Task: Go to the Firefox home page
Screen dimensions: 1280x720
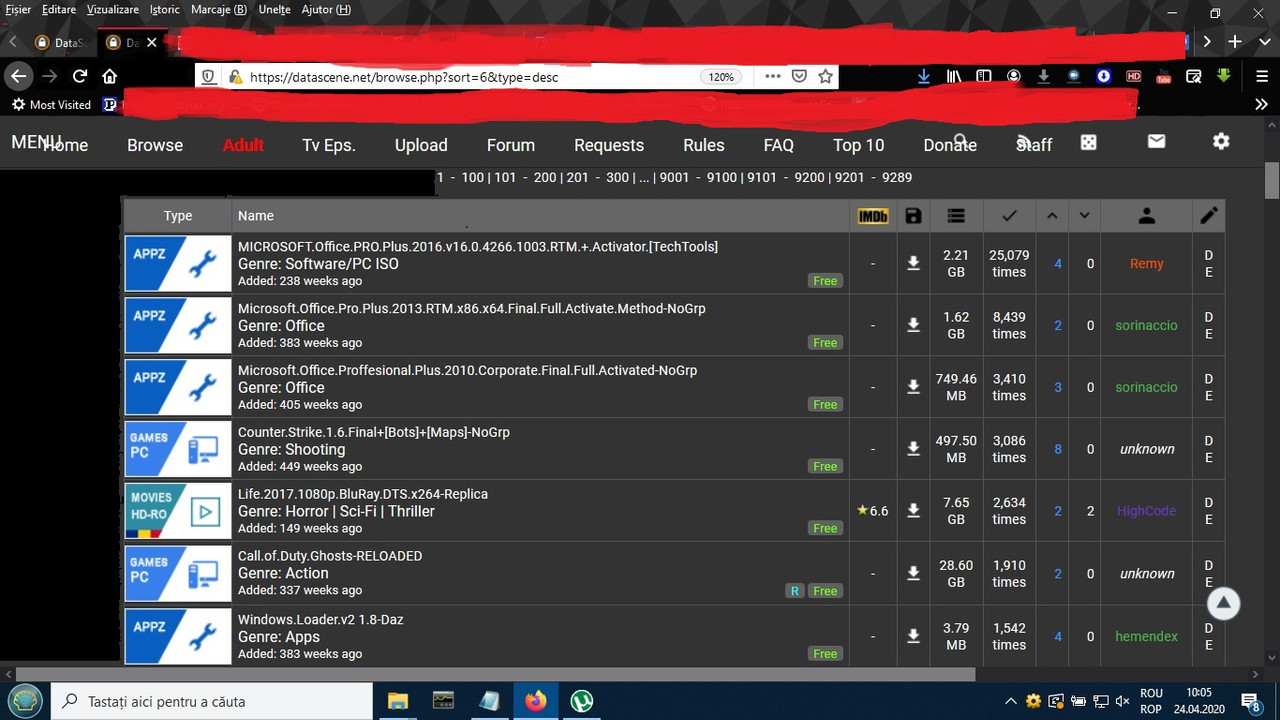Action: click(110, 76)
